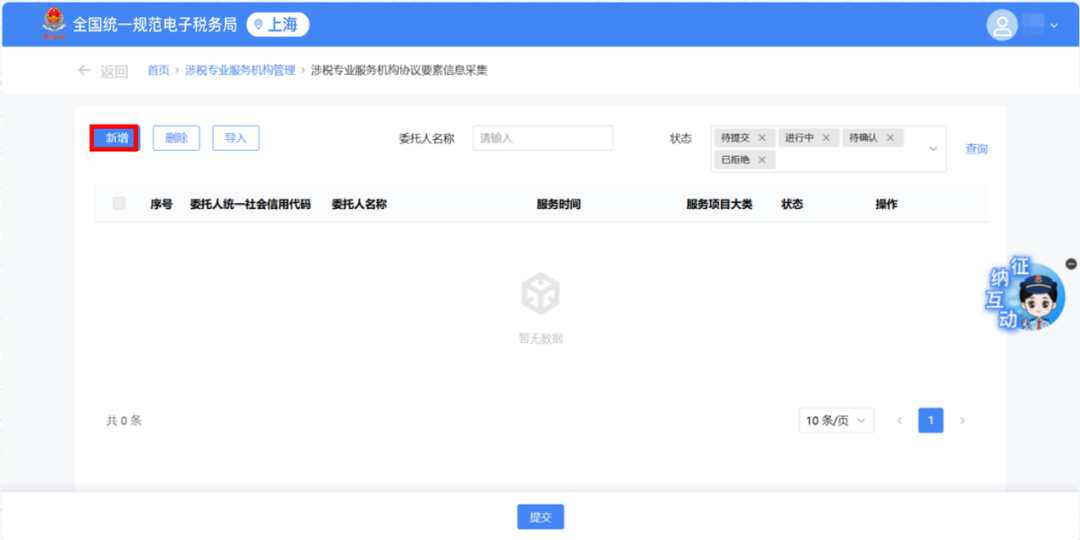
Task: Expand the 状态 multi-select dropdown
Action: [x=934, y=149]
